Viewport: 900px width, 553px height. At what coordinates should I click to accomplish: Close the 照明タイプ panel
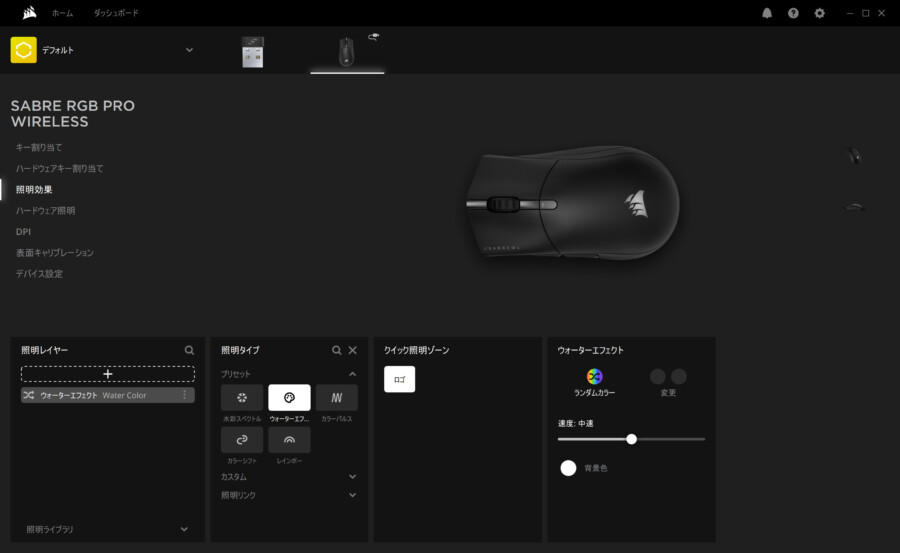352,351
